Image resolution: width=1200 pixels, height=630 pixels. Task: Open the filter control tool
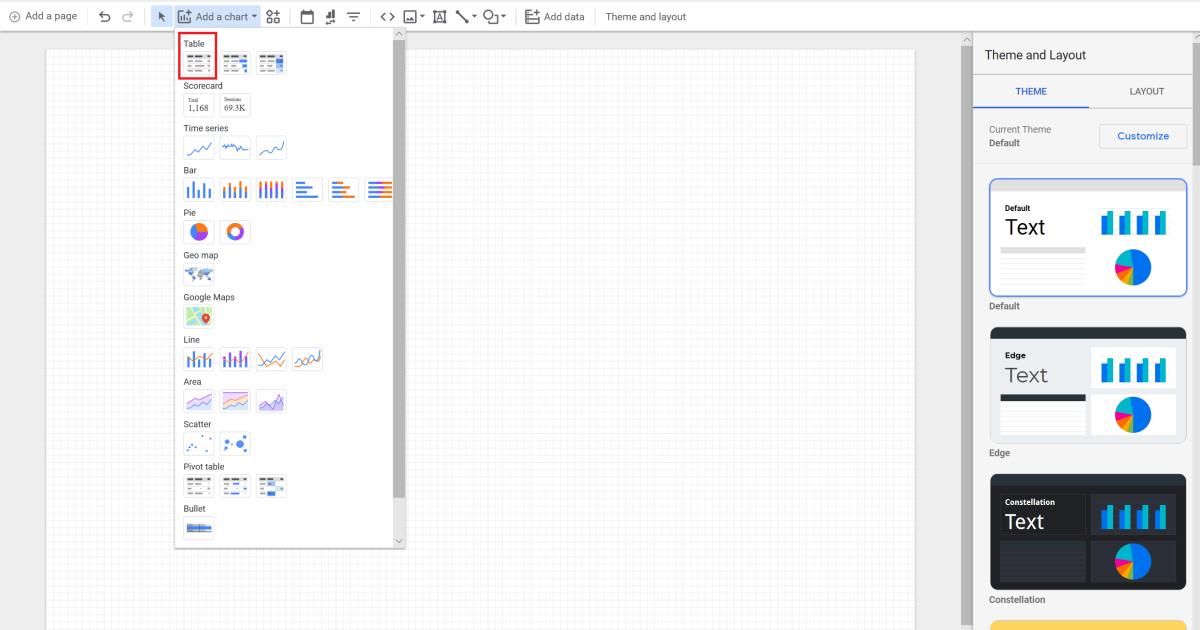(352, 16)
